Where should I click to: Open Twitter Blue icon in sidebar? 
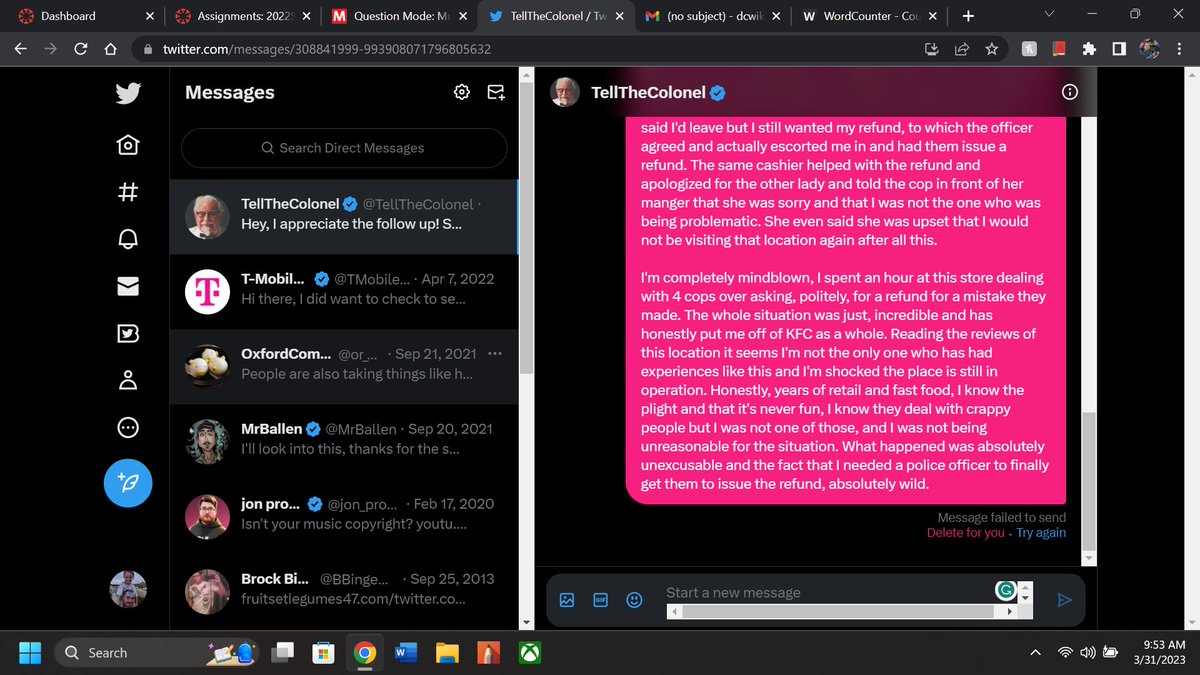(127, 333)
